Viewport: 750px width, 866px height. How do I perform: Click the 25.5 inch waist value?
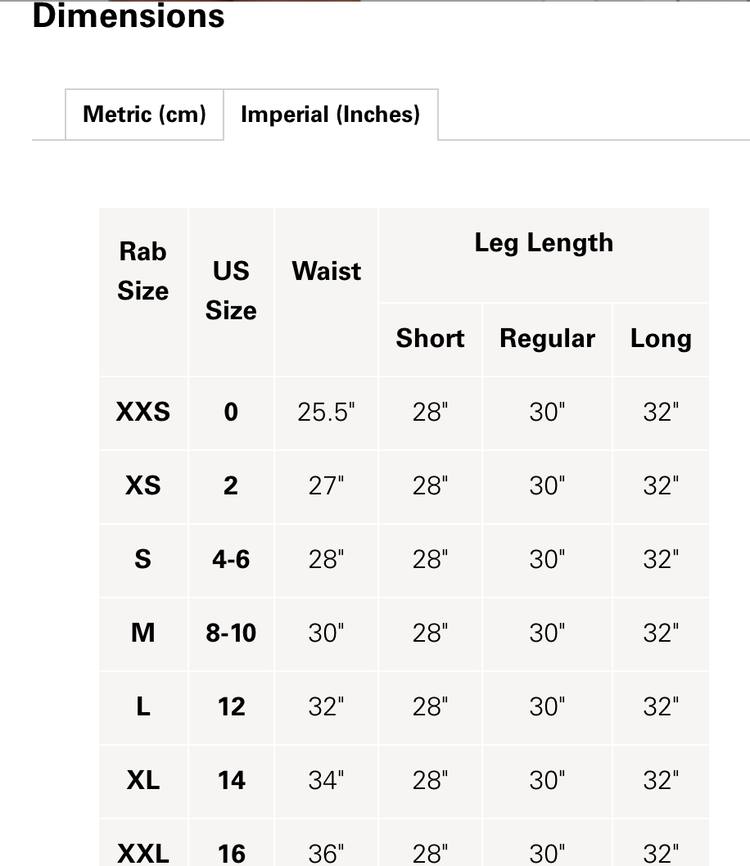click(x=325, y=412)
